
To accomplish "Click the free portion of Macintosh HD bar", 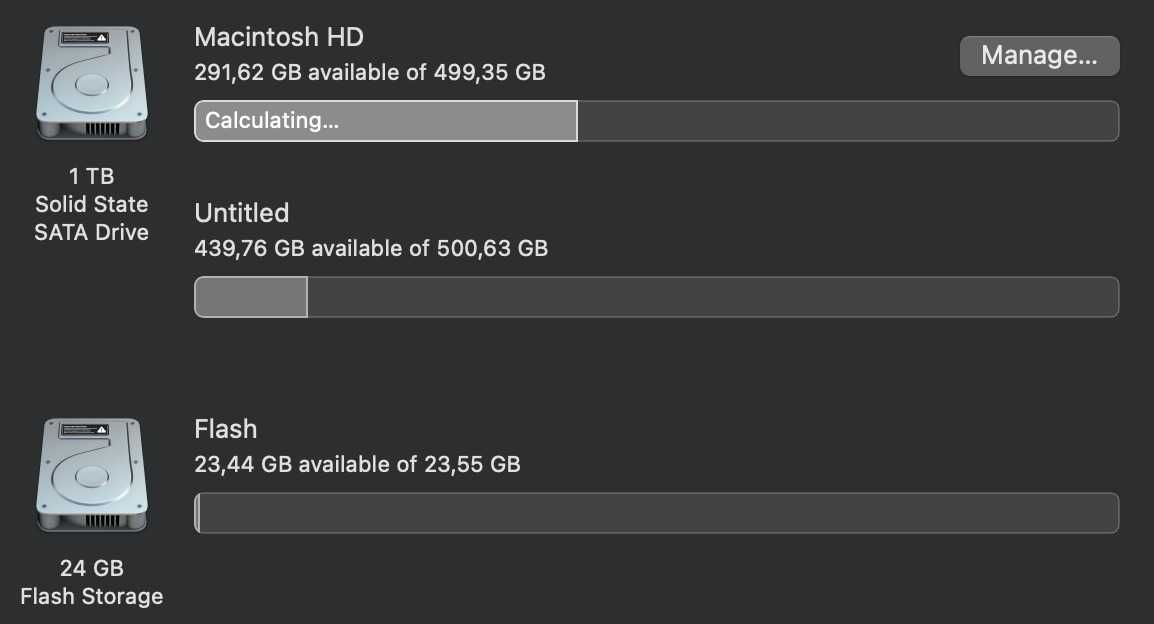I will 849,121.
